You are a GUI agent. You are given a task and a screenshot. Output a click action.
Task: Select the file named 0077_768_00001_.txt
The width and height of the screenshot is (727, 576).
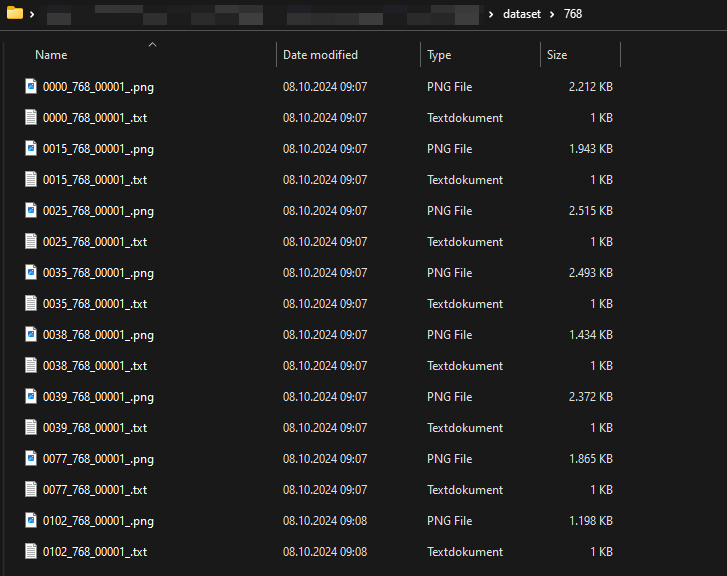tap(95, 490)
